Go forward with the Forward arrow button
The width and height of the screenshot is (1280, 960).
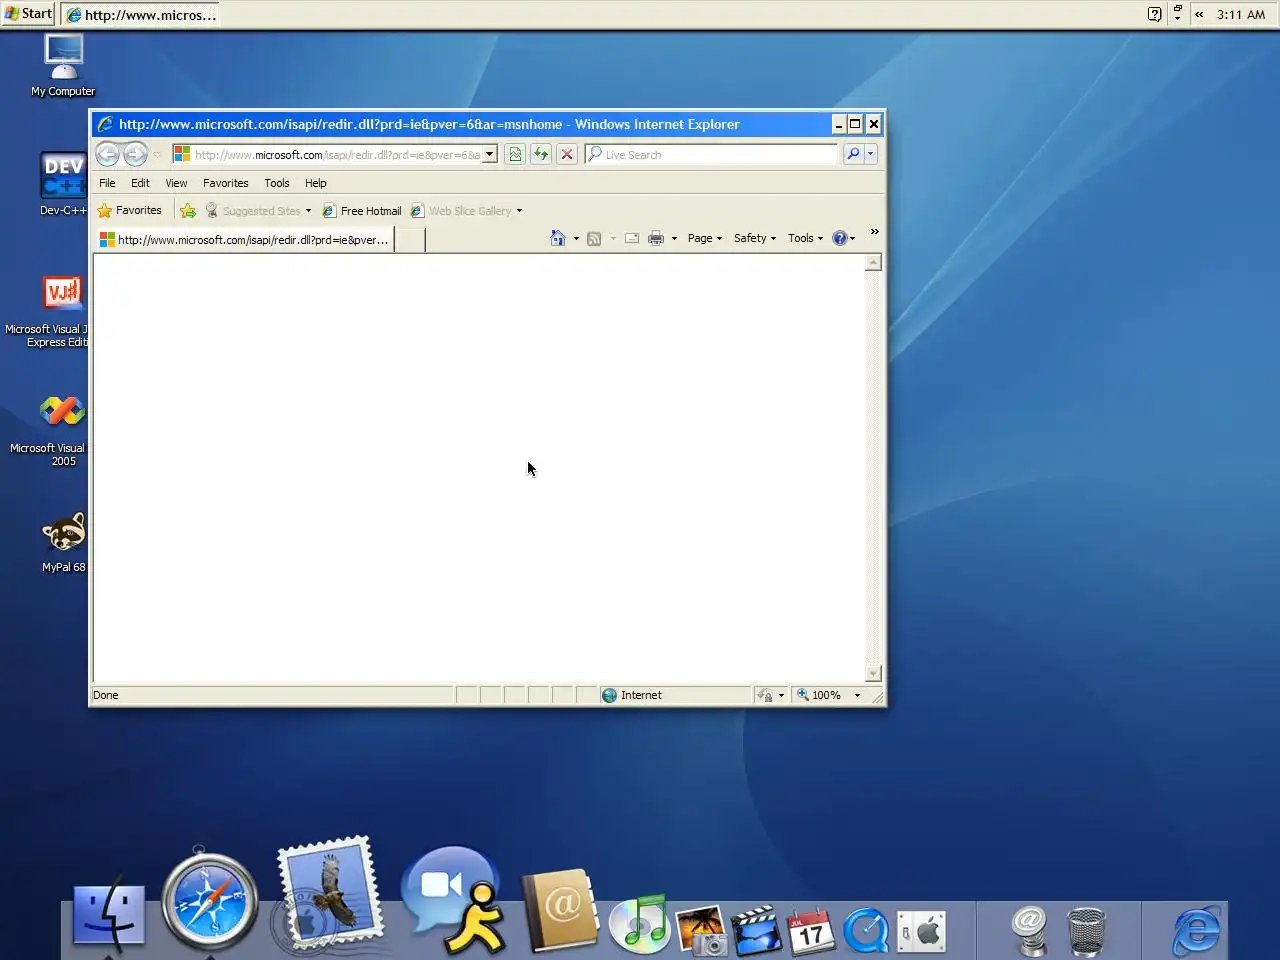point(135,154)
